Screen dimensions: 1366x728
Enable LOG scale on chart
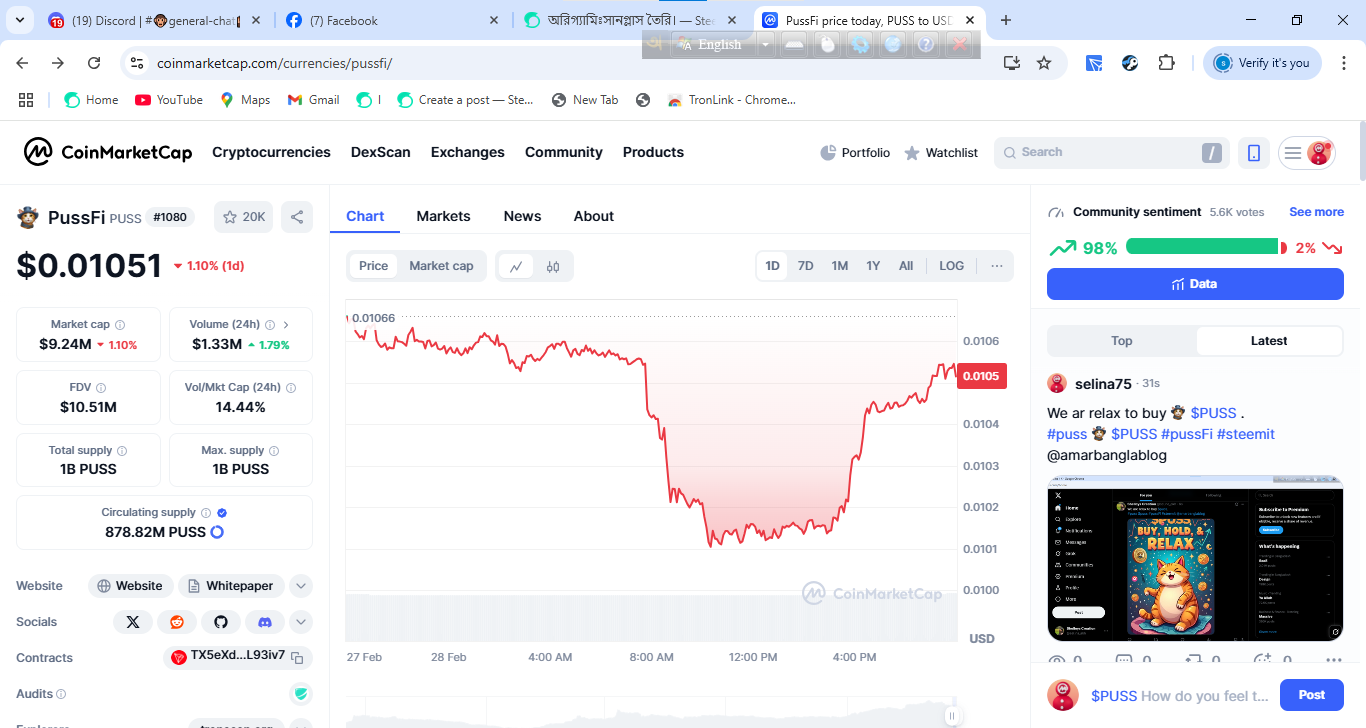(x=952, y=266)
